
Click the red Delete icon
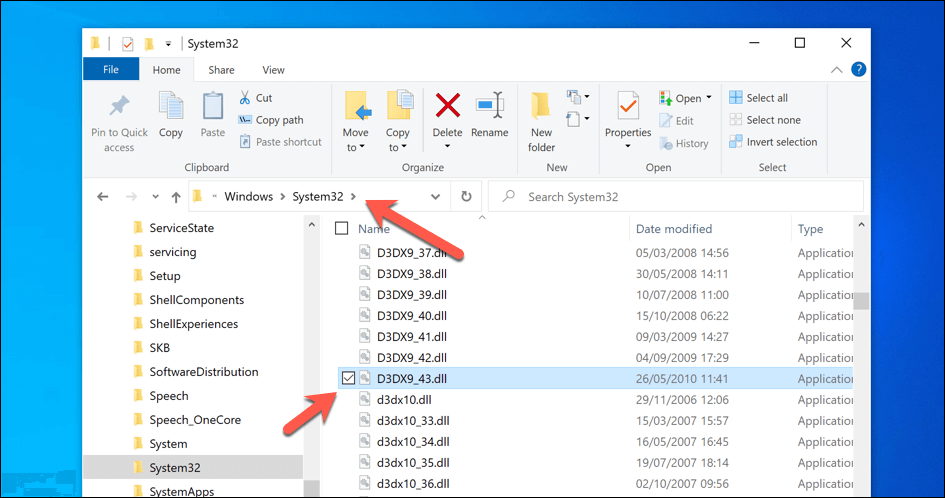coord(448,106)
